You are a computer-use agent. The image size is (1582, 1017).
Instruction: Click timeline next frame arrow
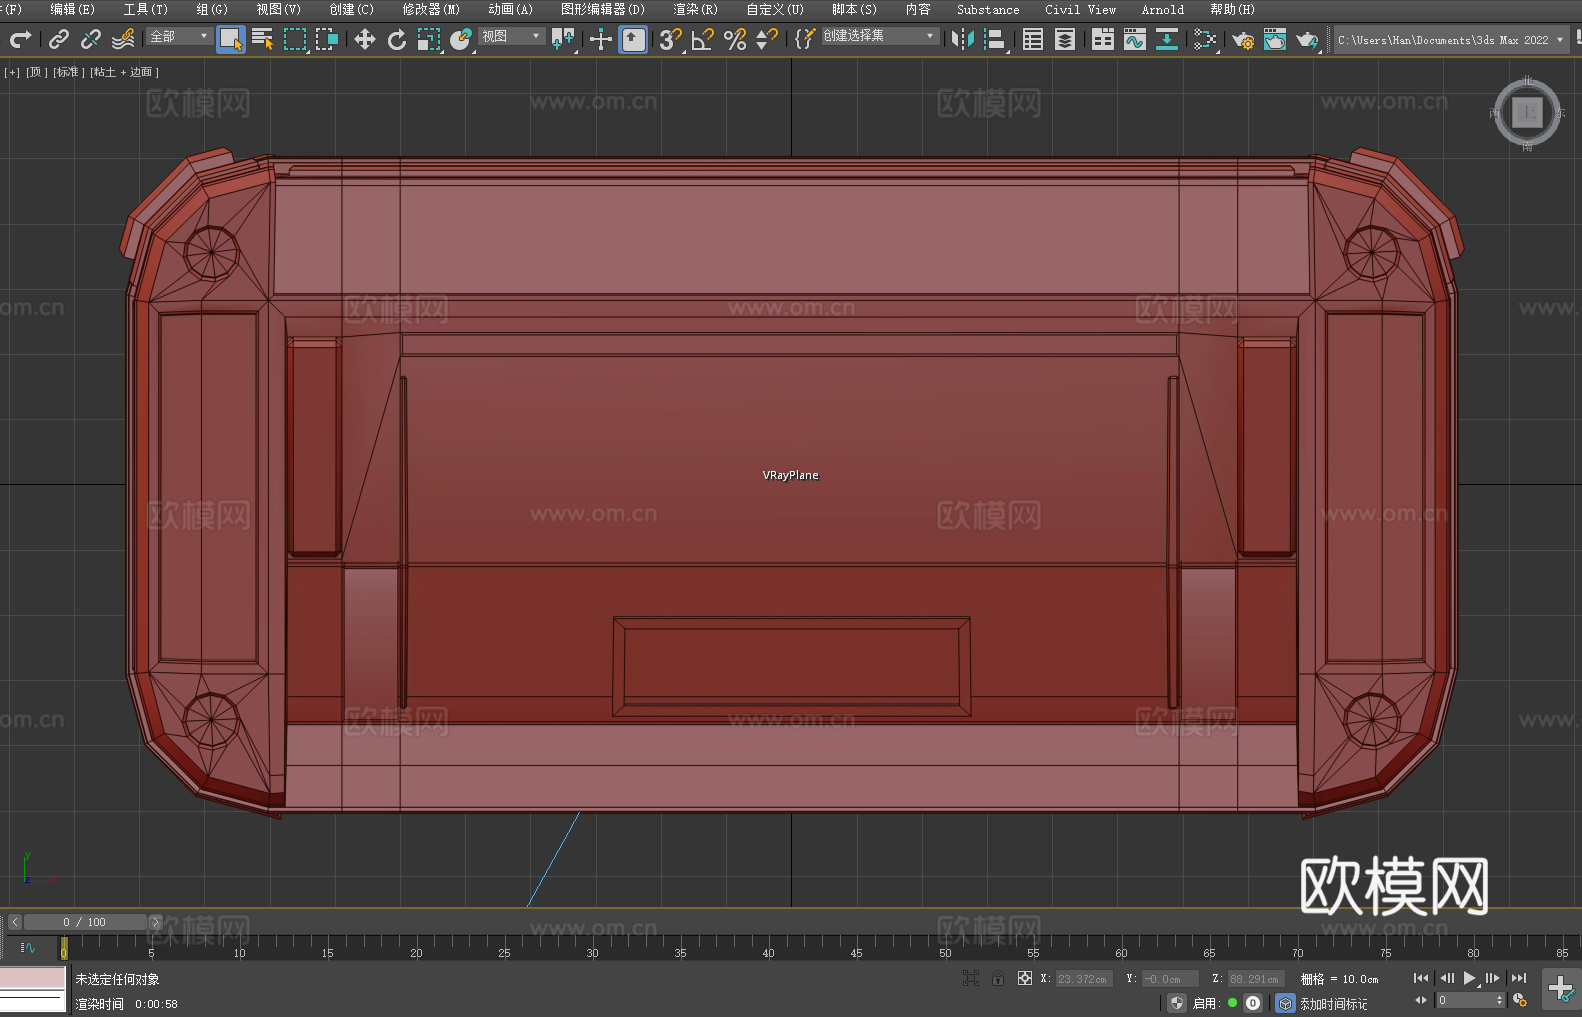[155, 922]
